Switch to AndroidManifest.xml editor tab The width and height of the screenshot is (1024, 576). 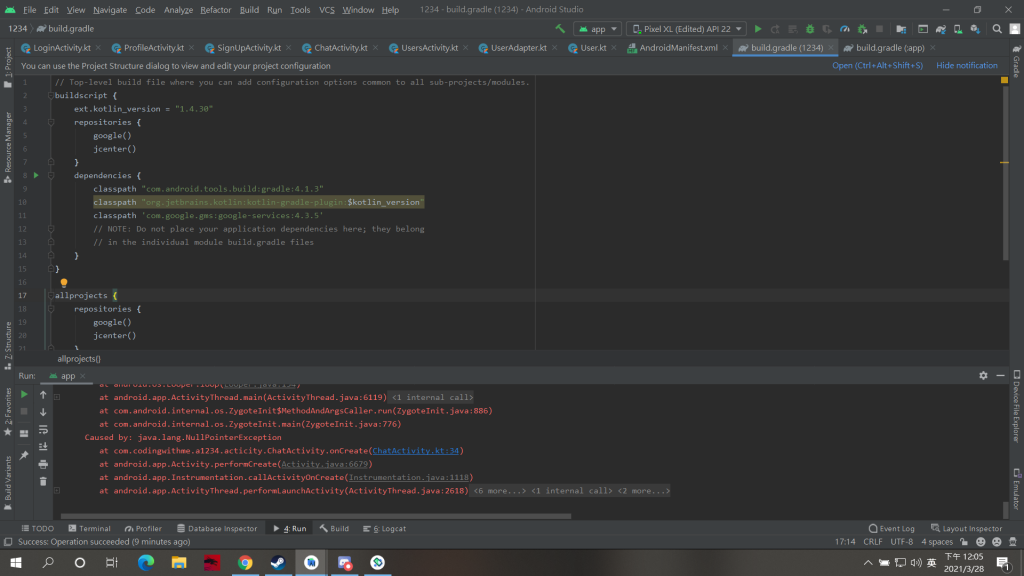[x=678, y=48]
